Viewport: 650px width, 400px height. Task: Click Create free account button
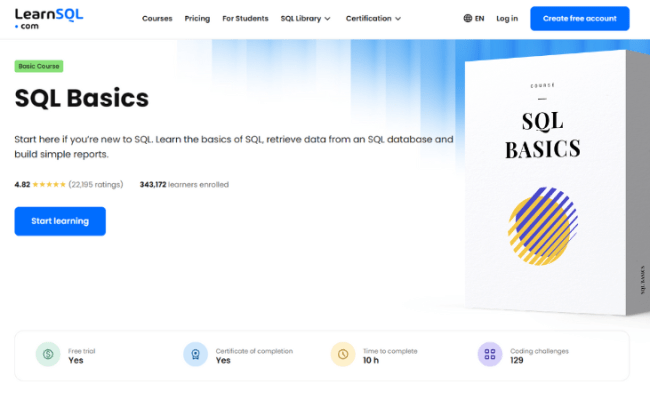coord(580,19)
